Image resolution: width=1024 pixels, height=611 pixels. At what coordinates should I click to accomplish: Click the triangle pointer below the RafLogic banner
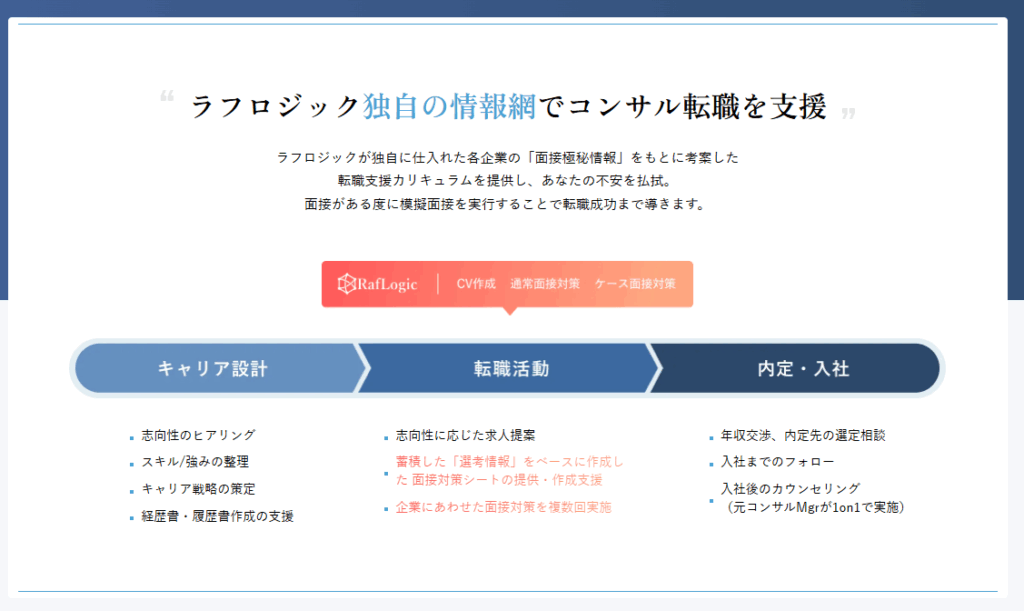[x=509, y=311]
